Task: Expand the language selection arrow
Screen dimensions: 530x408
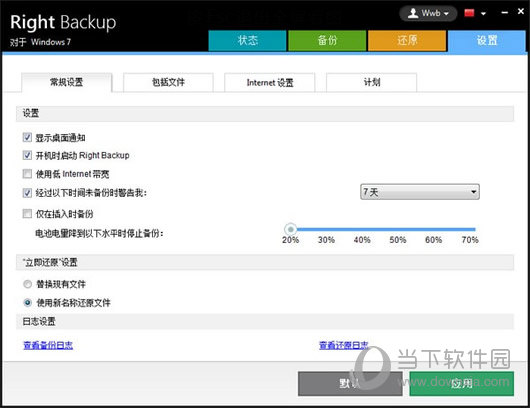Action: [x=483, y=14]
